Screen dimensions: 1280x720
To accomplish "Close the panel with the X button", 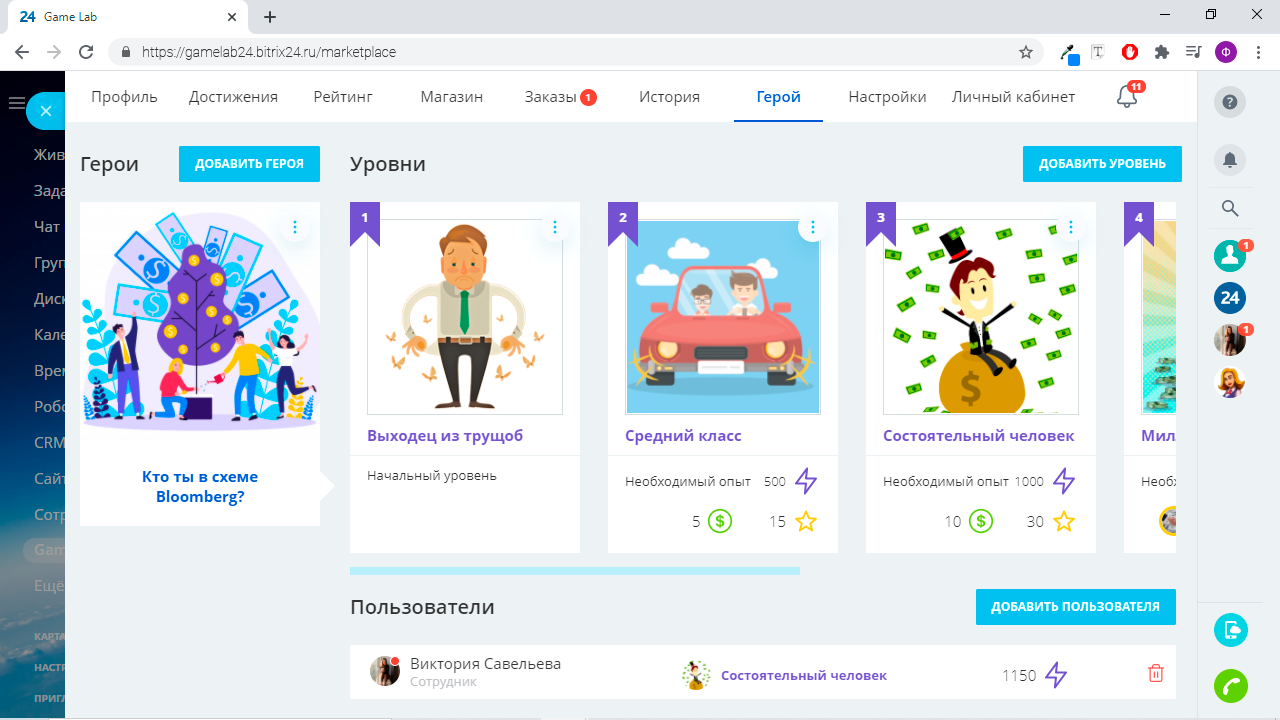I will pyautogui.click(x=45, y=112).
